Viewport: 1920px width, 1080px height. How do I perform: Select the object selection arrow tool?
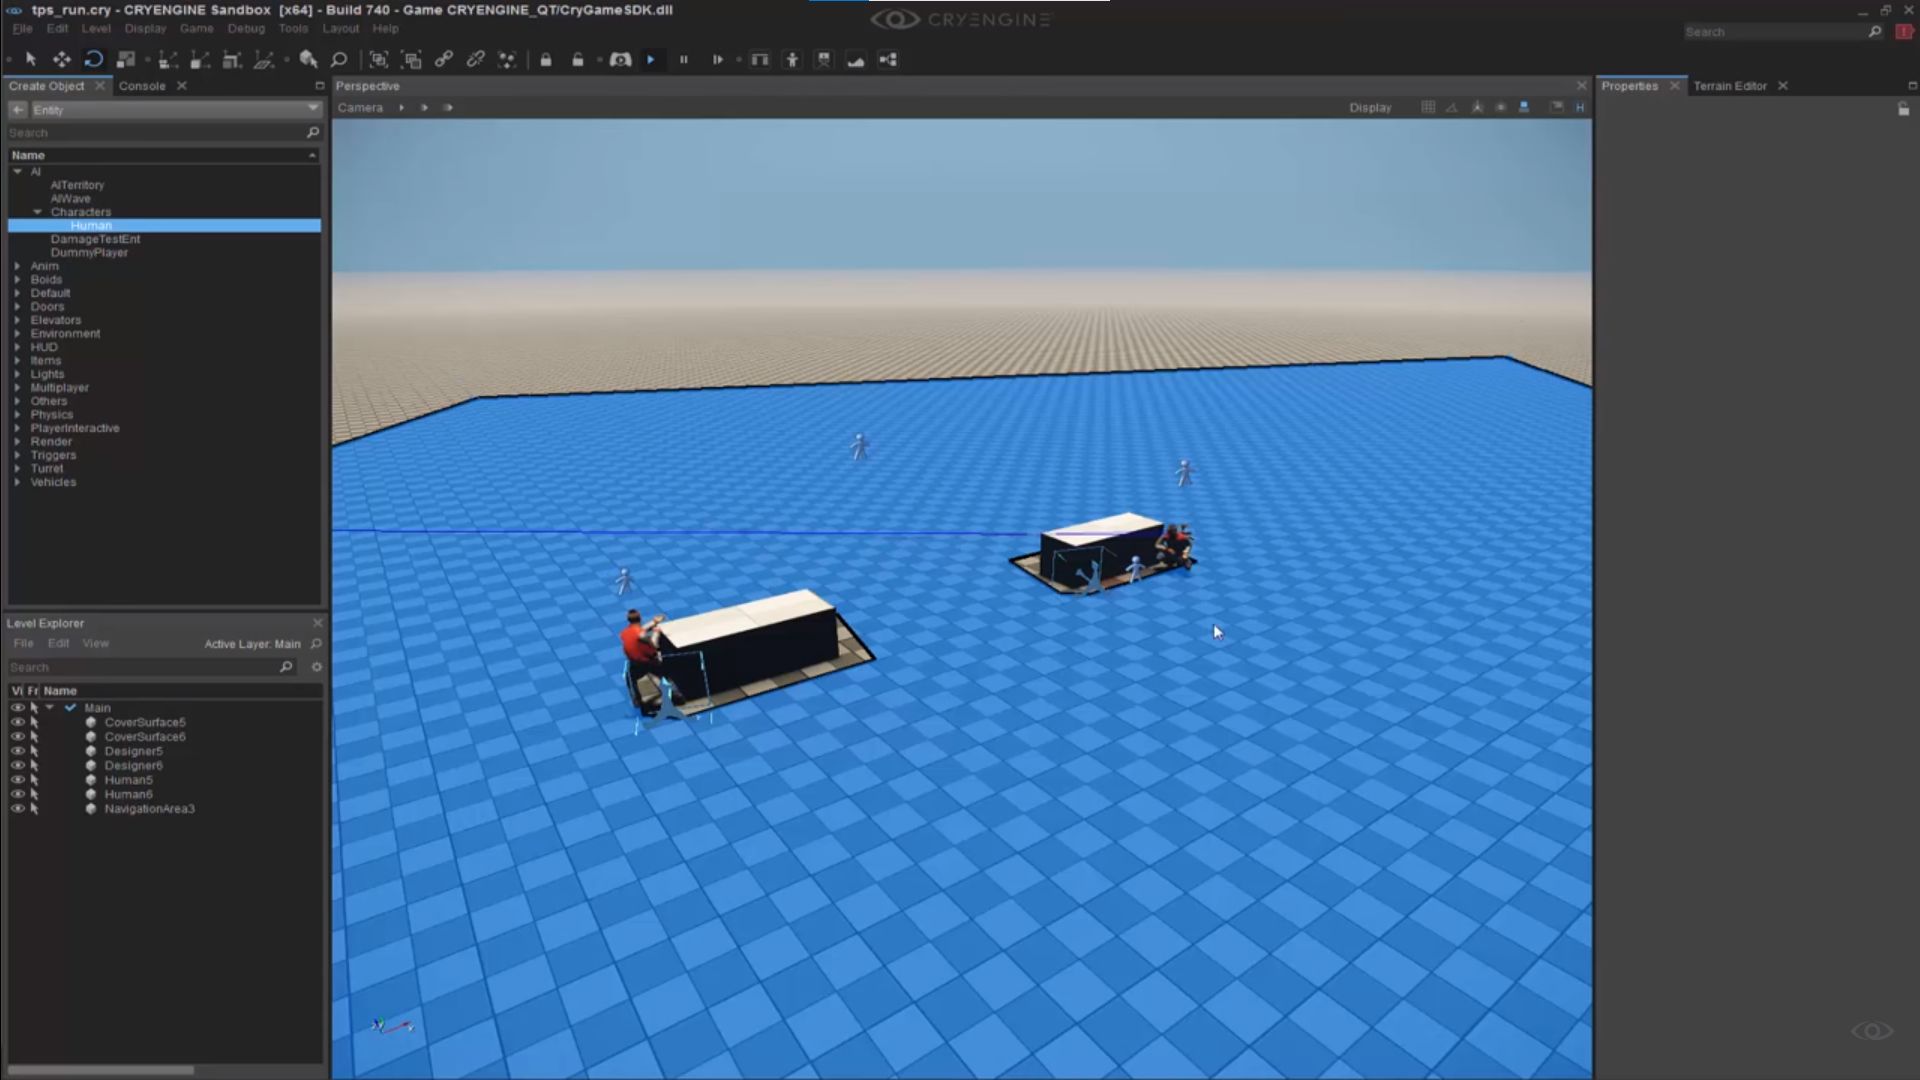31,60
